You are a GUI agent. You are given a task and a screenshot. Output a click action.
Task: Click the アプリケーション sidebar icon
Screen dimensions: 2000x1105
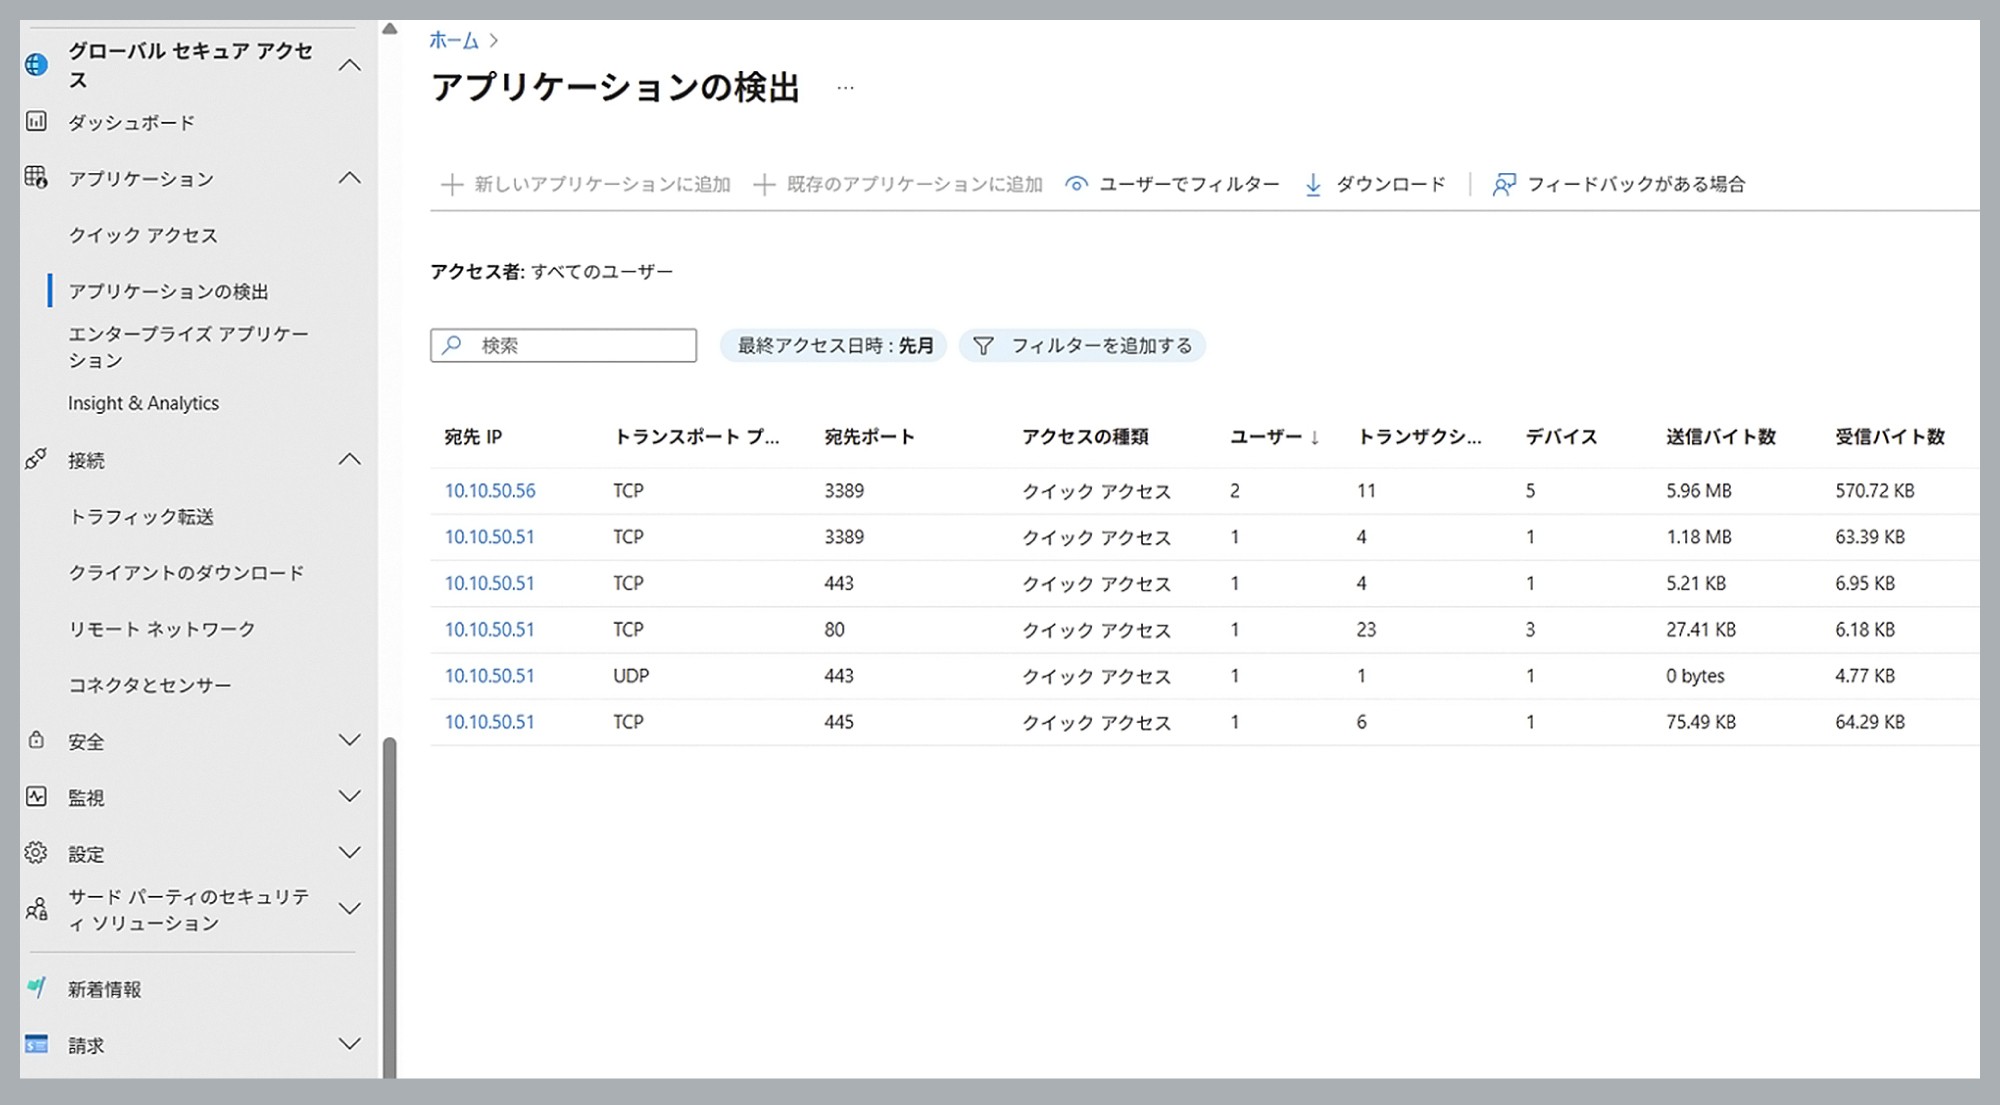click(x=36, y=179)
